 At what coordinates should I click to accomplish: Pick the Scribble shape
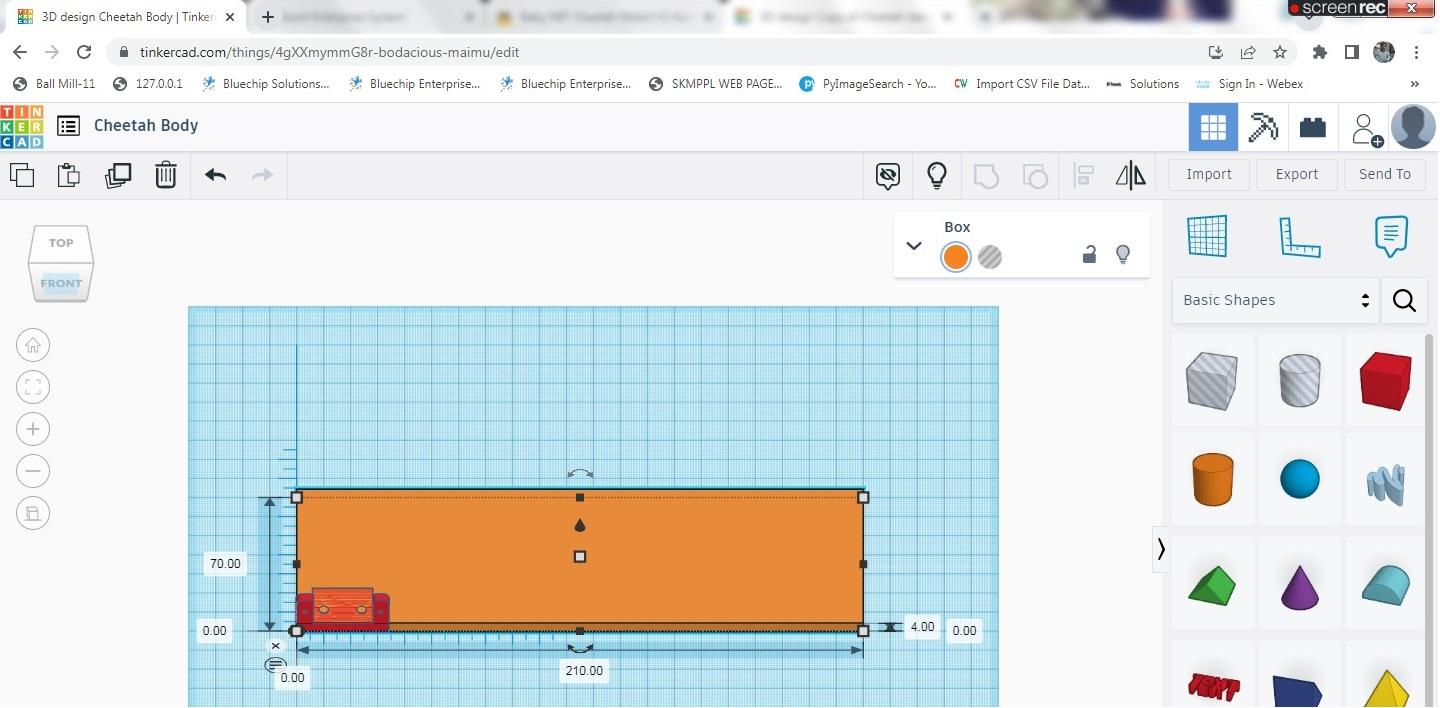1386,483
